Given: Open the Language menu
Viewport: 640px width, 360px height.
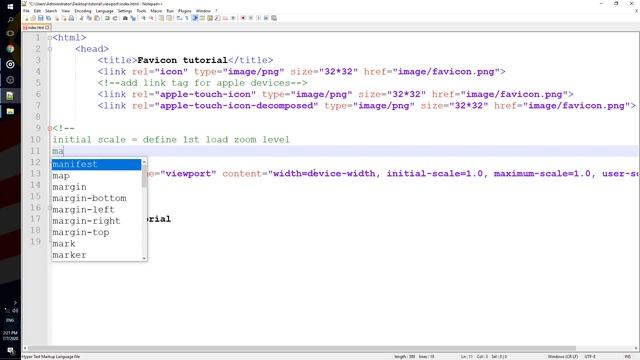Looking at the screenshot, I should click(104, 11).
